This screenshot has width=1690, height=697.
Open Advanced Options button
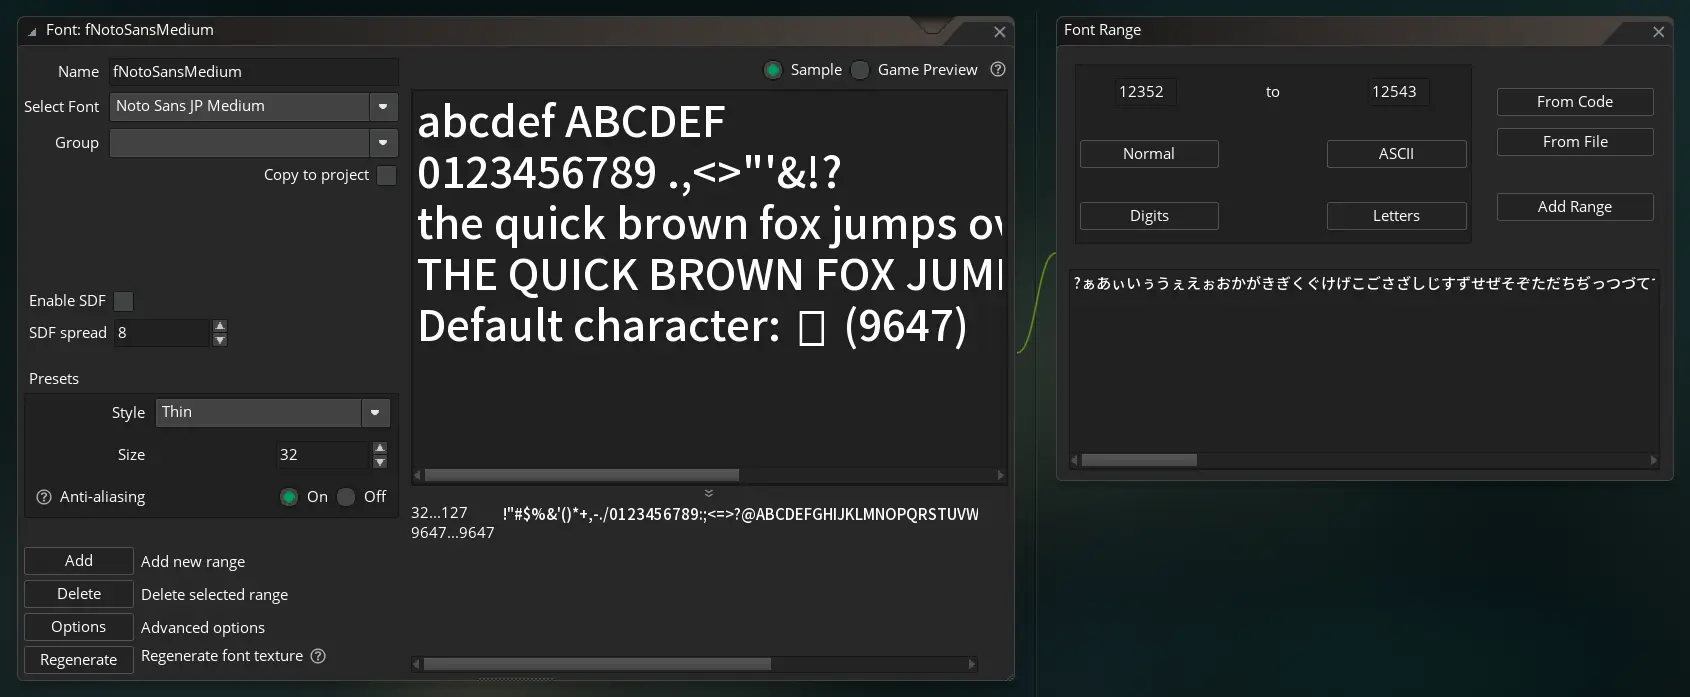tap(79, 627)
